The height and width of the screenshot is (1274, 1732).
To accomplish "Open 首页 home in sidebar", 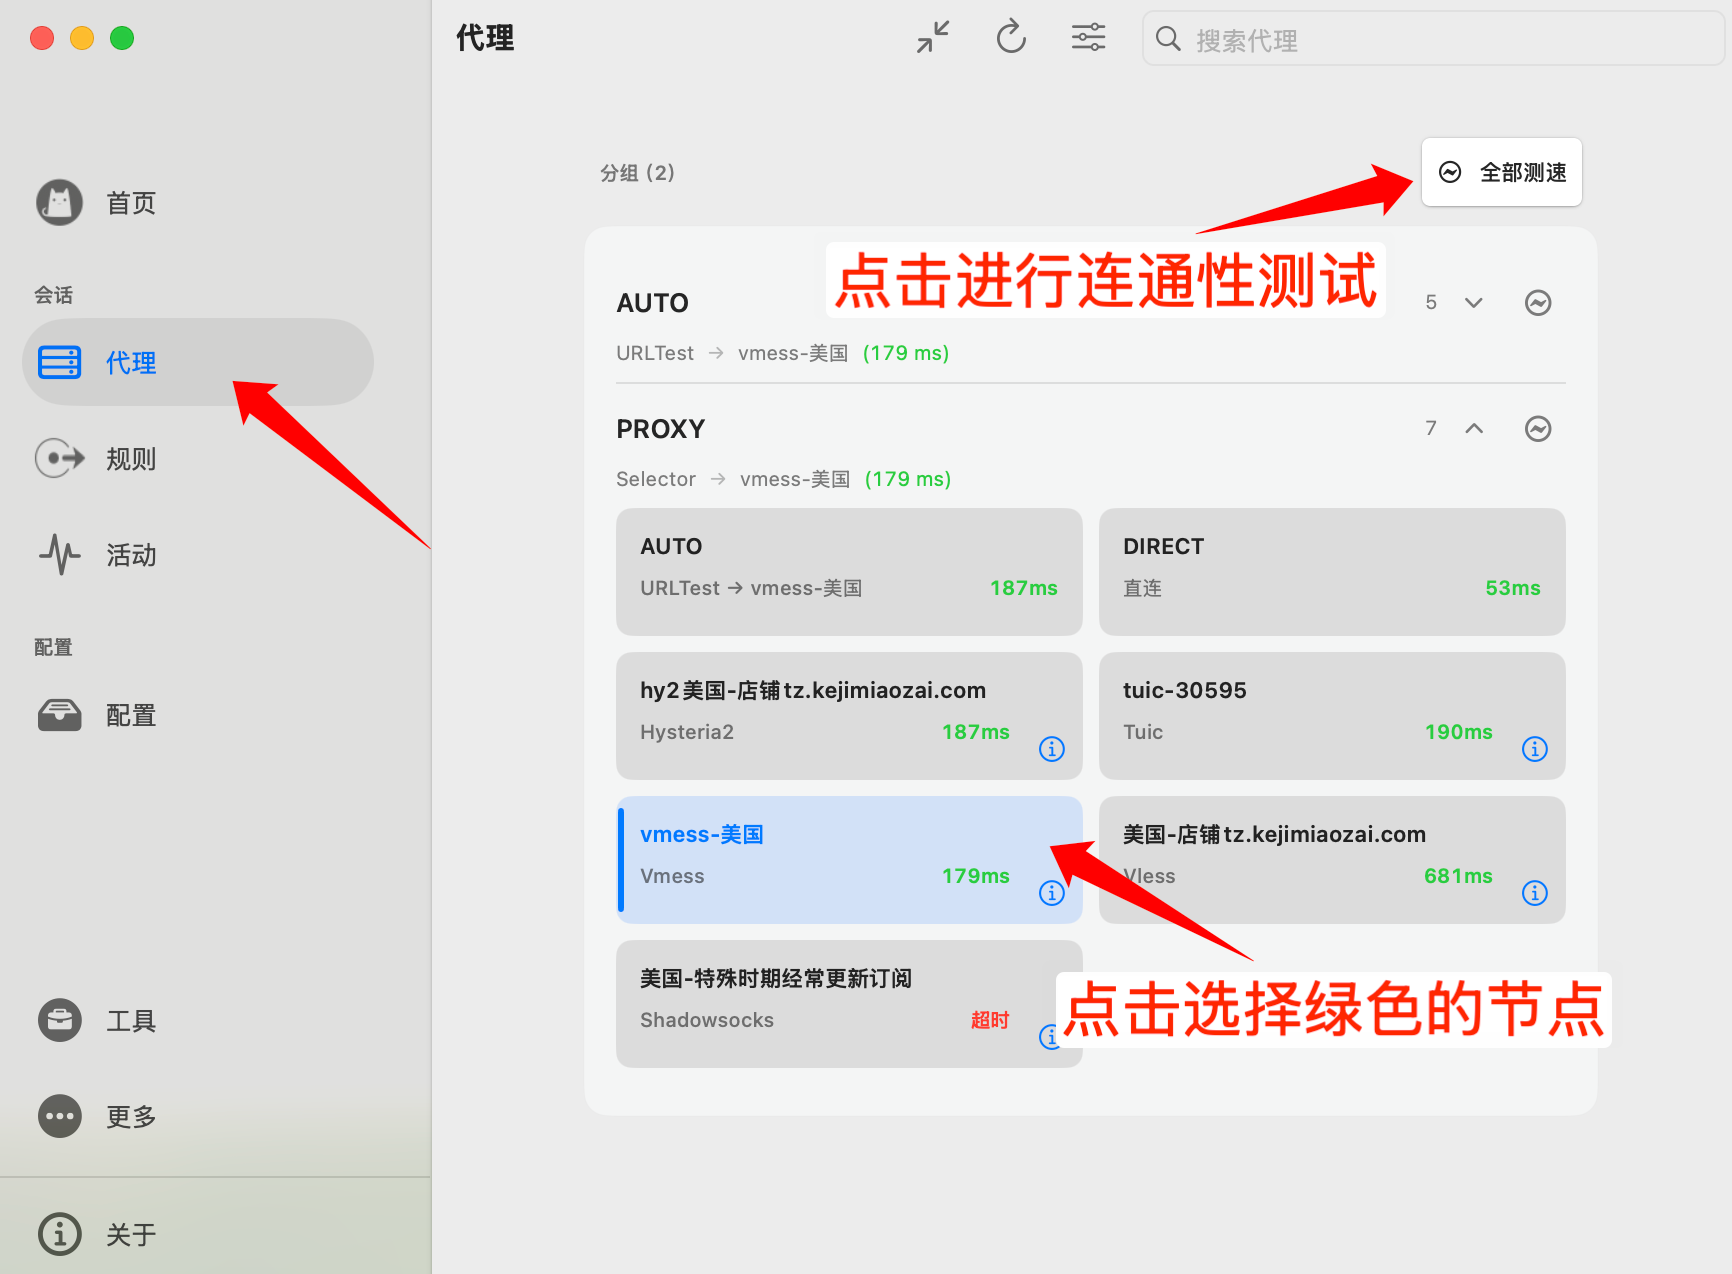I will (198, 203).
